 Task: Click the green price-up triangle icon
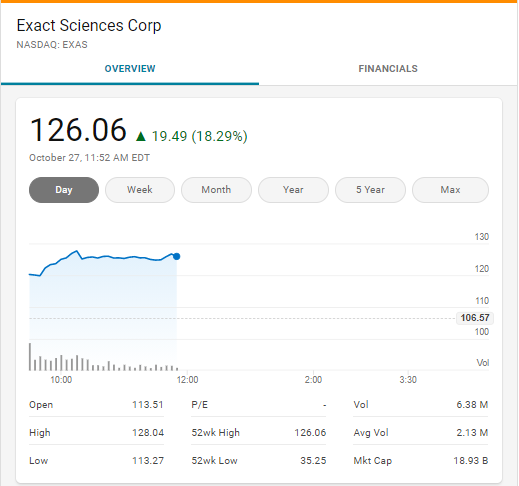(x=141, y=136)
